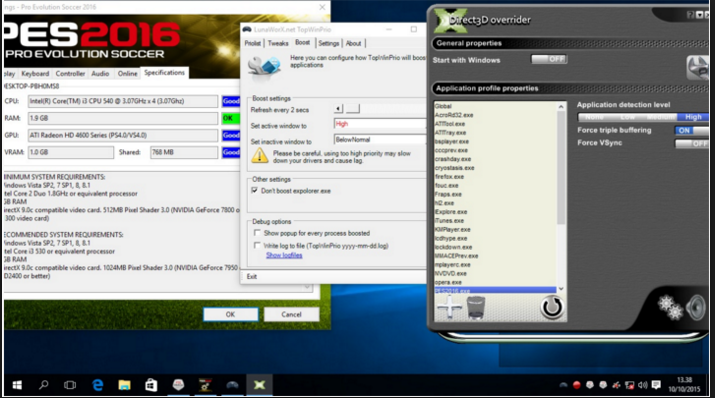Click Exit in TopWinPrio
This screenshot has width=715, height=398.
point(252,277)
